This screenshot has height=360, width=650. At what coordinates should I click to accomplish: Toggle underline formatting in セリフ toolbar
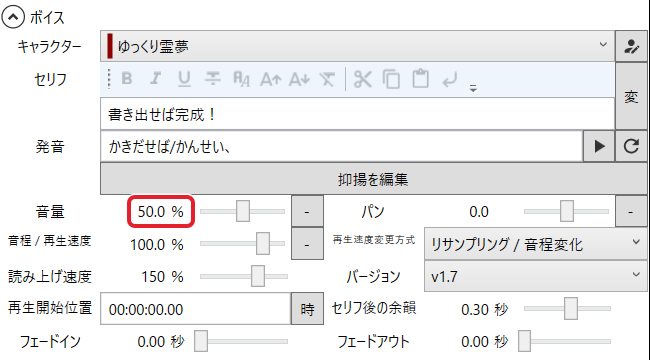point(184,78)
